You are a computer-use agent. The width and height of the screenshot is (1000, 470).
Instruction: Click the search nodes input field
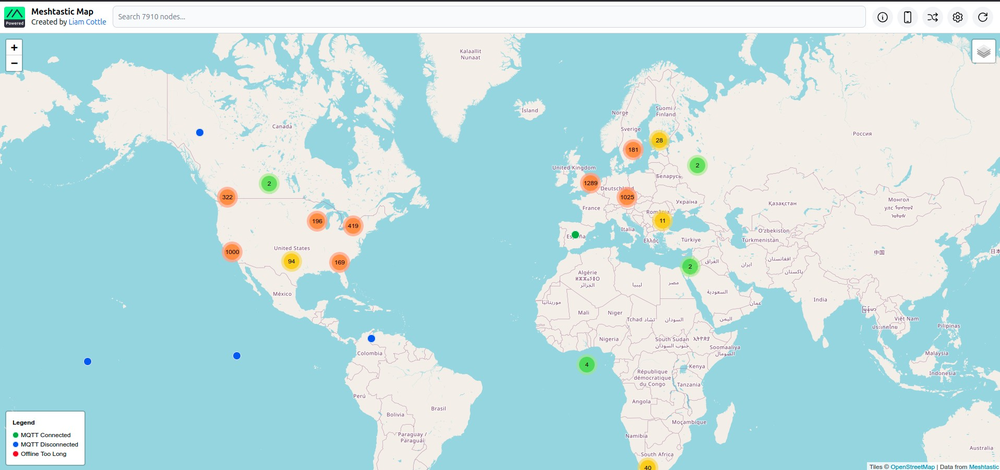point(488,17)
